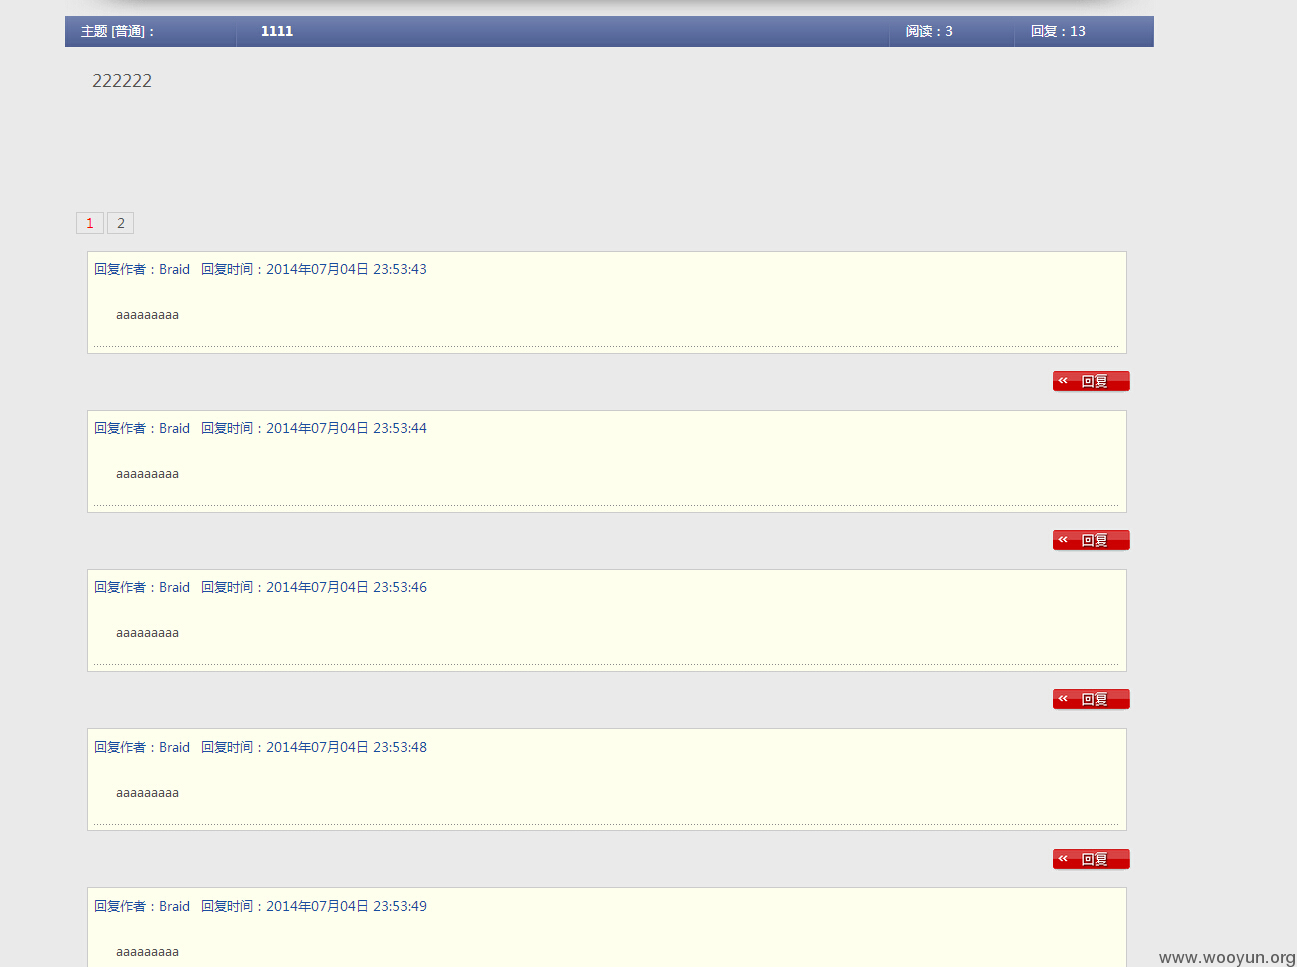Click the 阅读：3 read count
This screenshot has width=1297, height=967.
coord(929,31)
